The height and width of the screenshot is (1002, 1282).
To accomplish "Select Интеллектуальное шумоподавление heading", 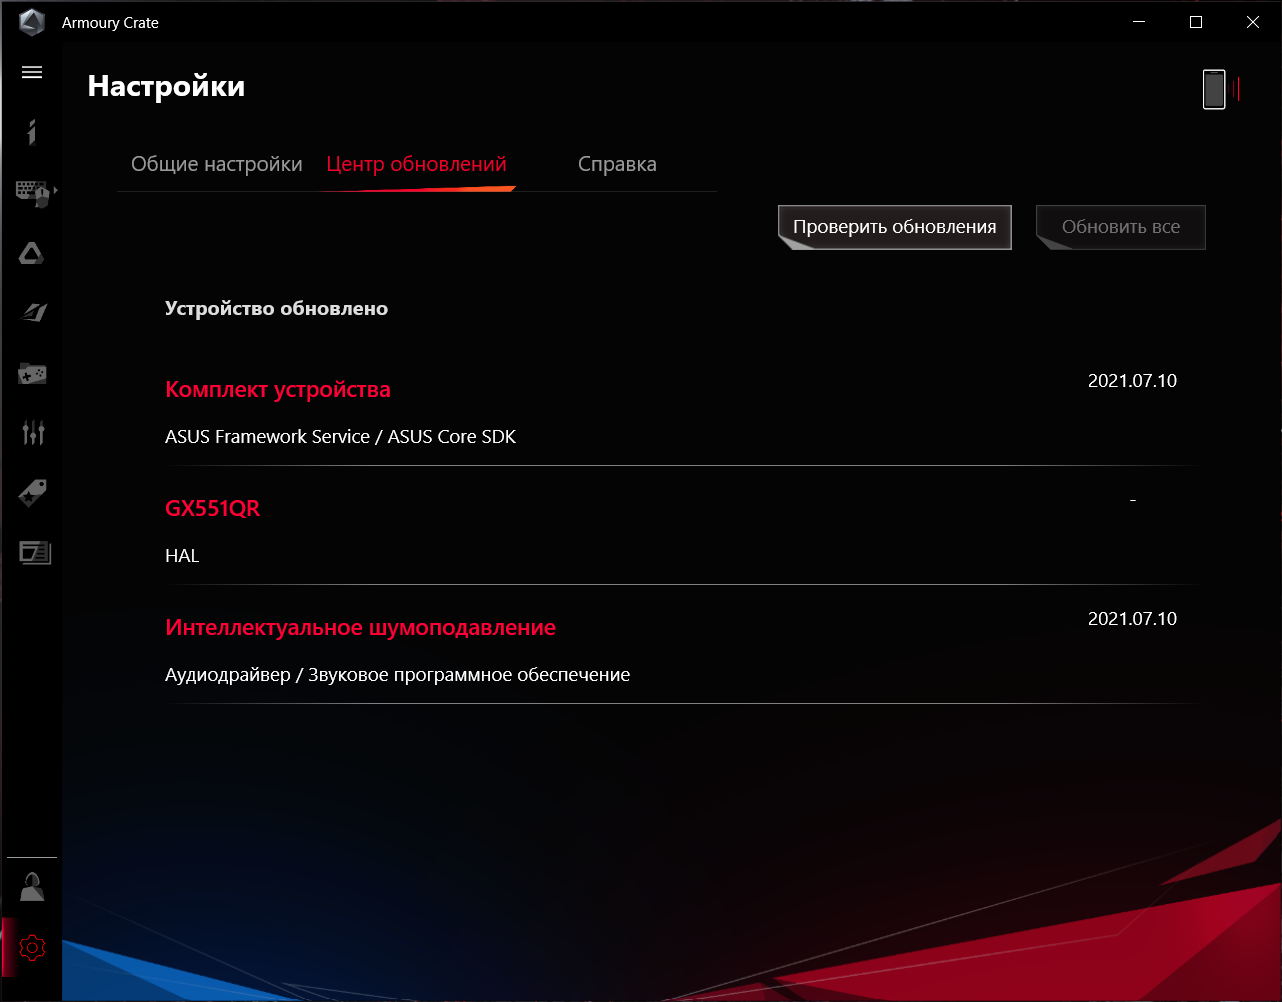I will (360, 627).
